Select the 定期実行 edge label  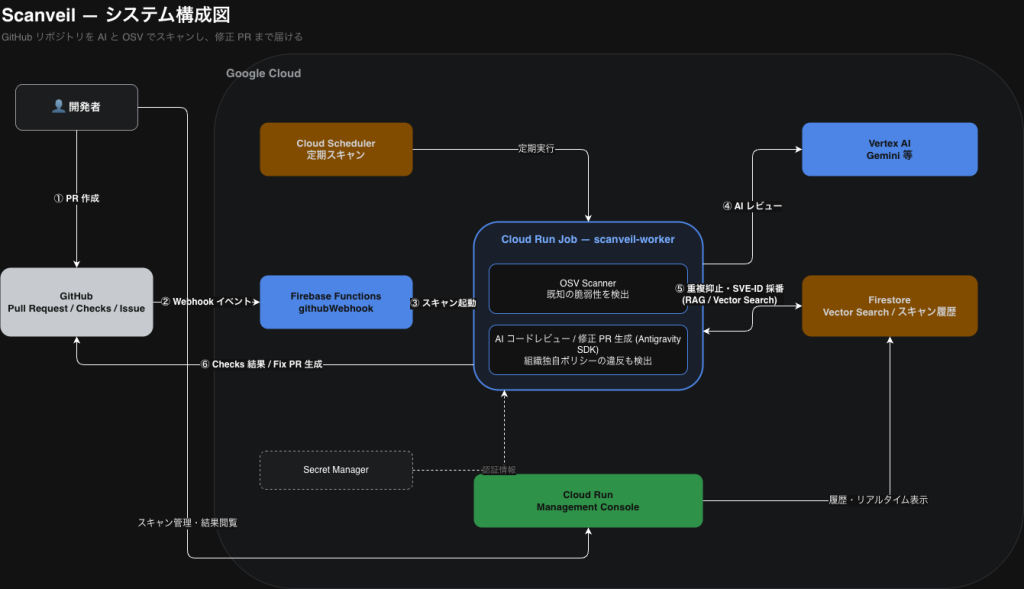(536, 149)
